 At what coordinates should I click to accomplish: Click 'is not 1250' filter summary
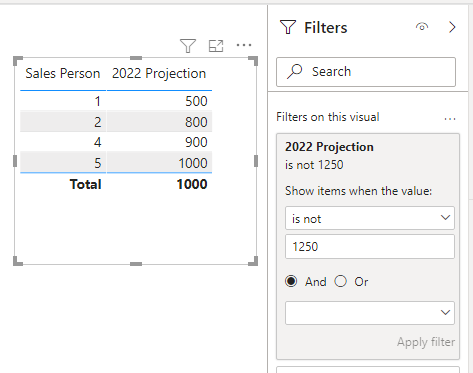click(314, 165)
